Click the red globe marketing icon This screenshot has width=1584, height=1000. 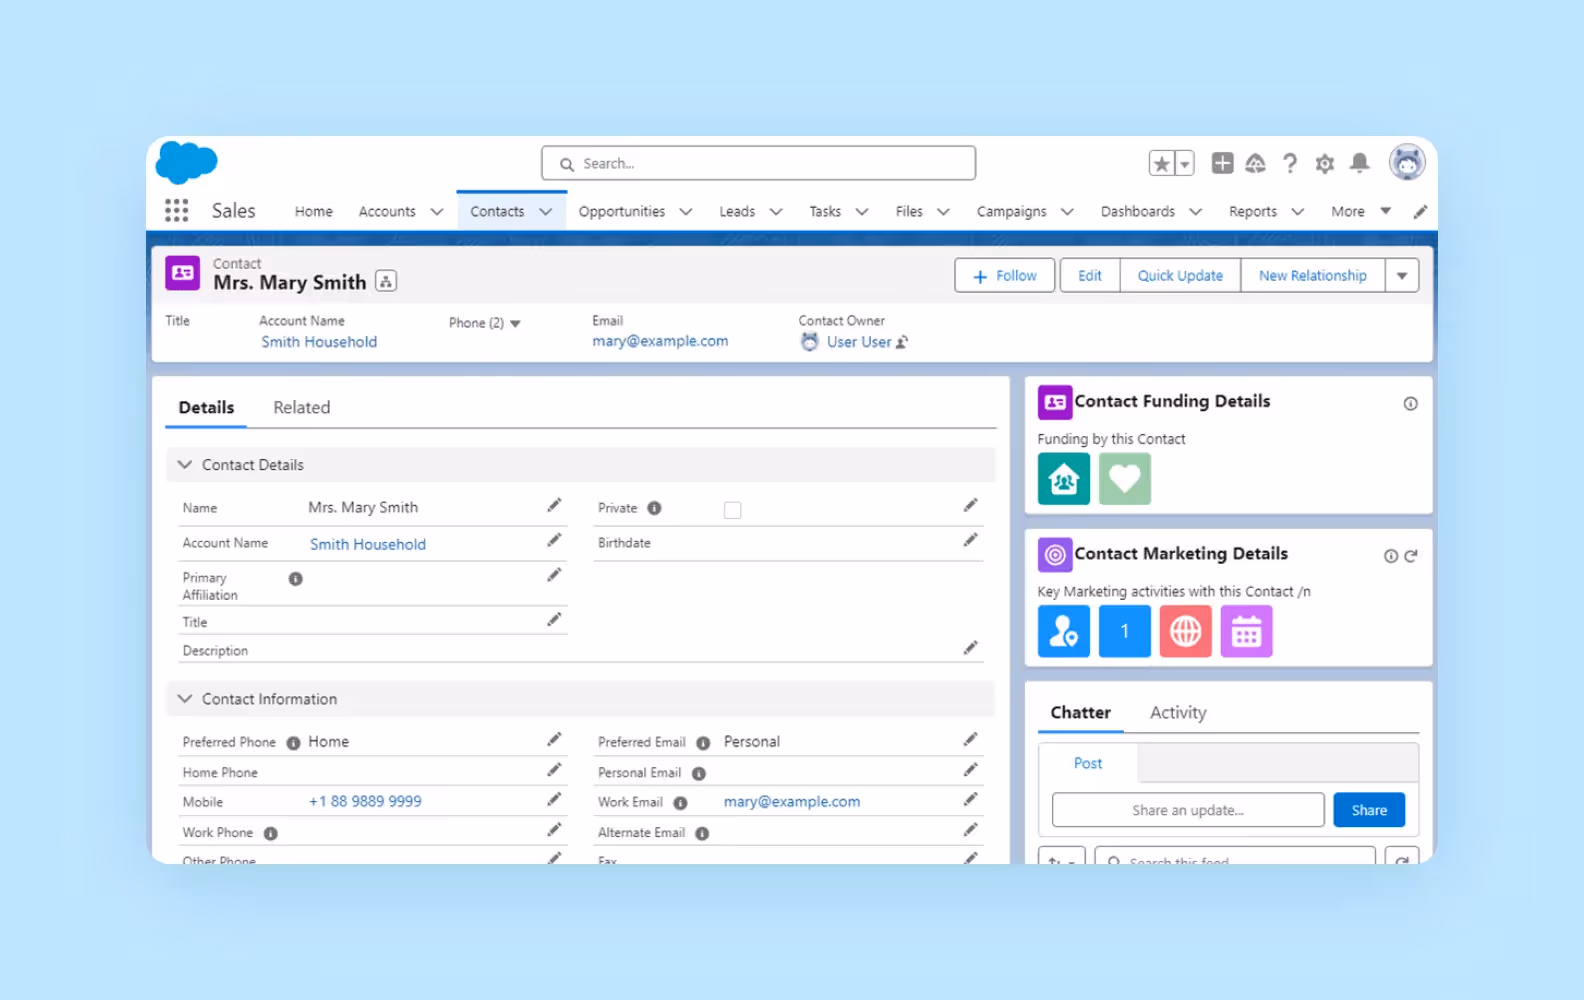(x=1186, y=631)
